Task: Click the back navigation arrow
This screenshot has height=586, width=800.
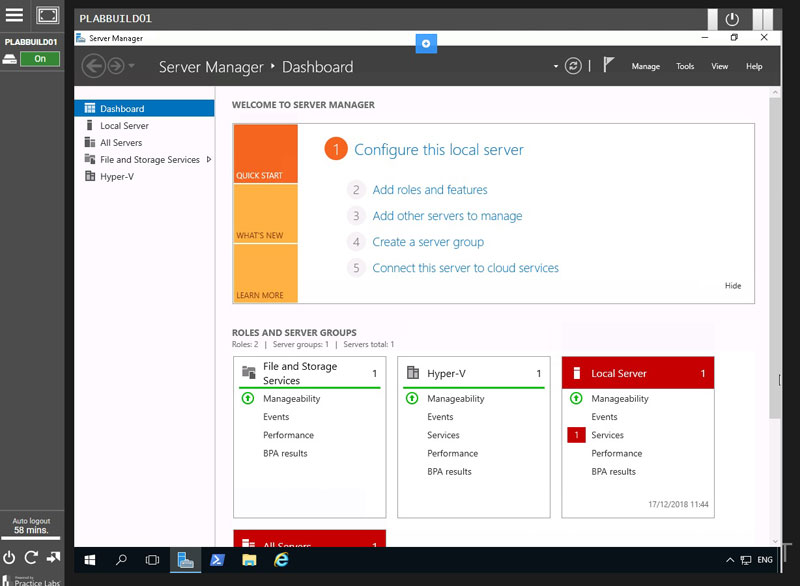Action: click(93, 66)
